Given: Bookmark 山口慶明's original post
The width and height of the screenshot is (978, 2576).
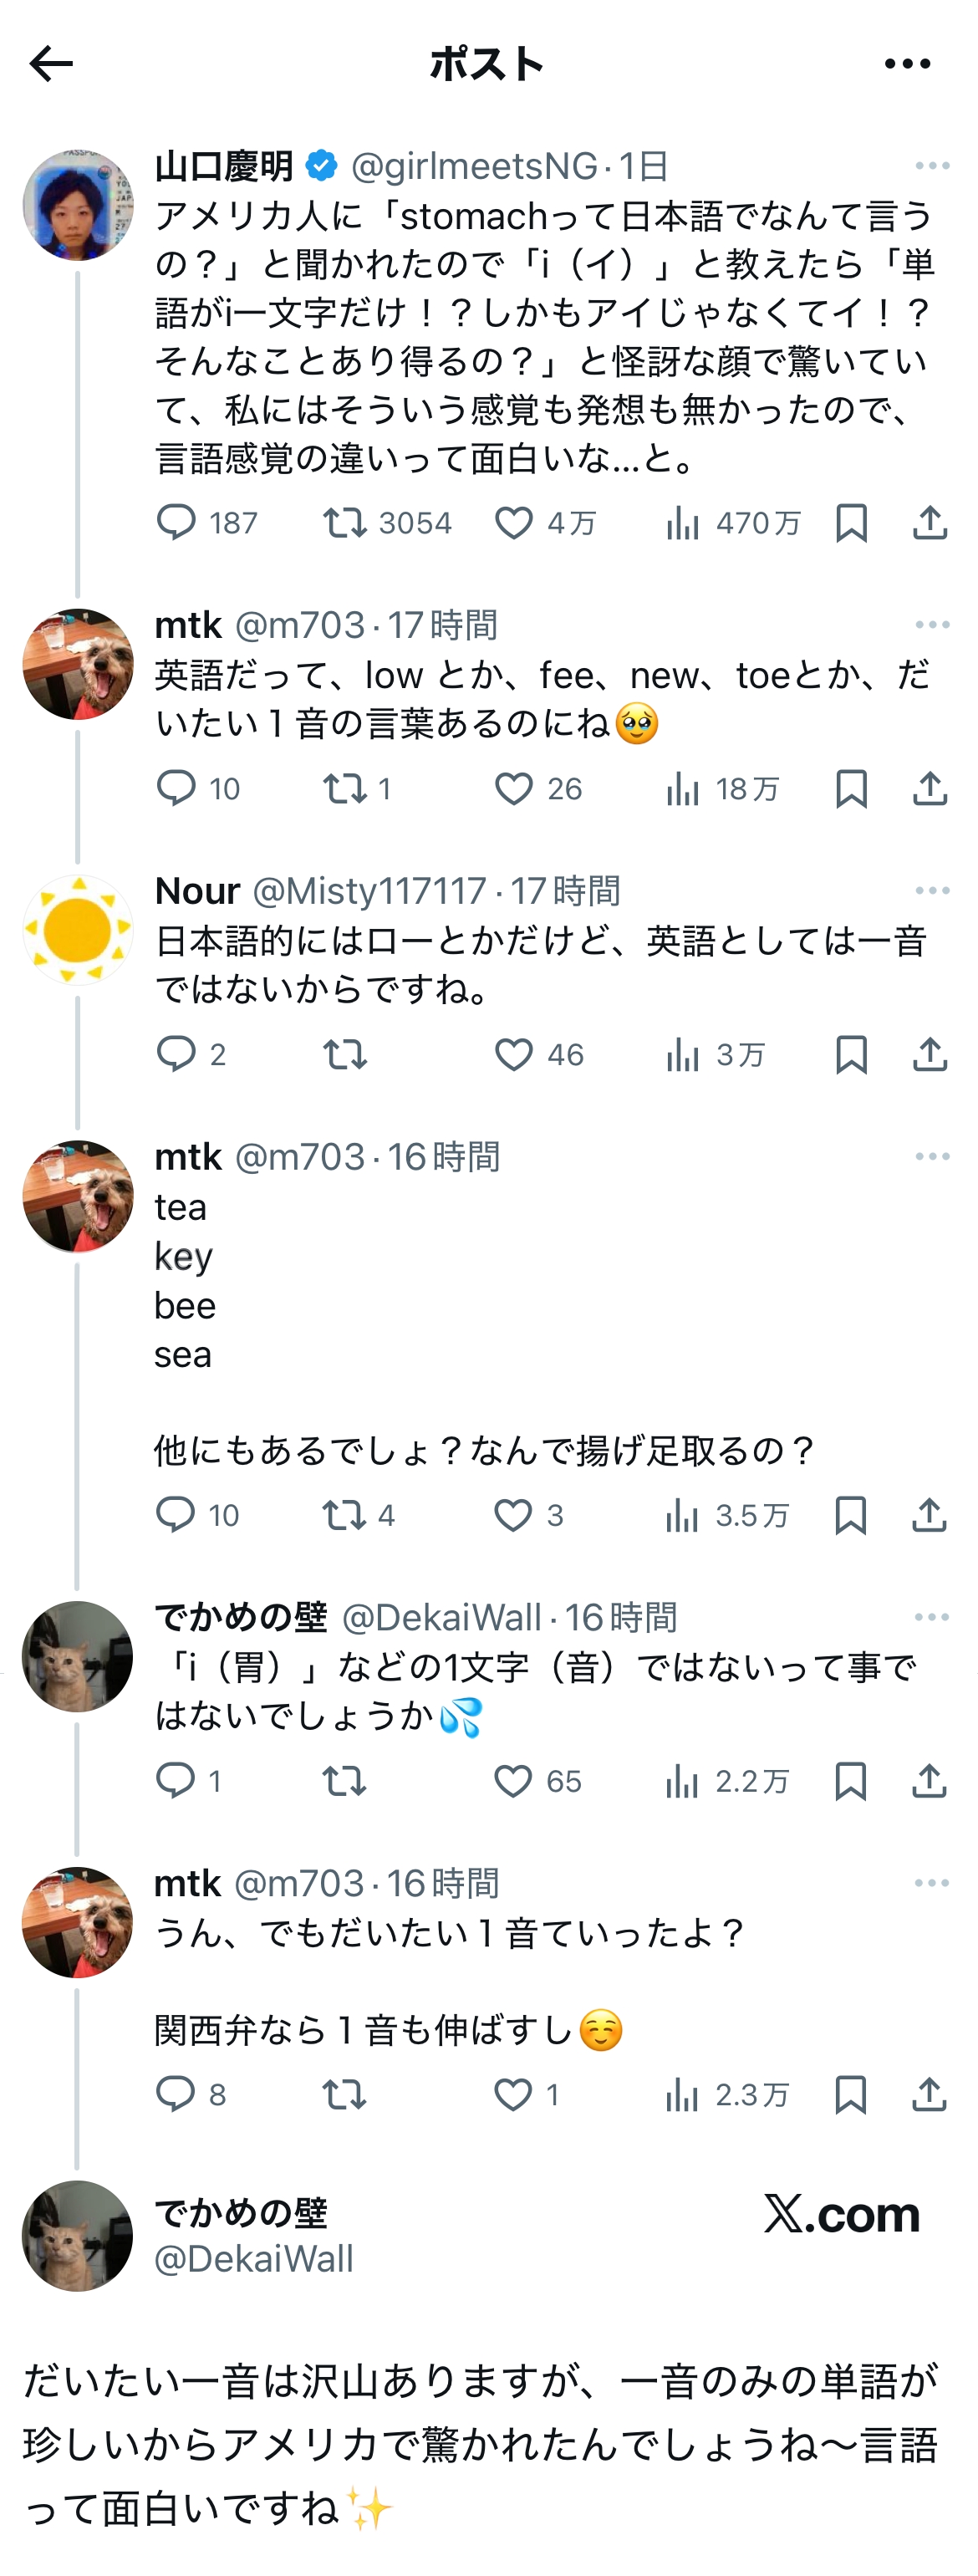Looking at the screenshot, I should click(851, 523).
